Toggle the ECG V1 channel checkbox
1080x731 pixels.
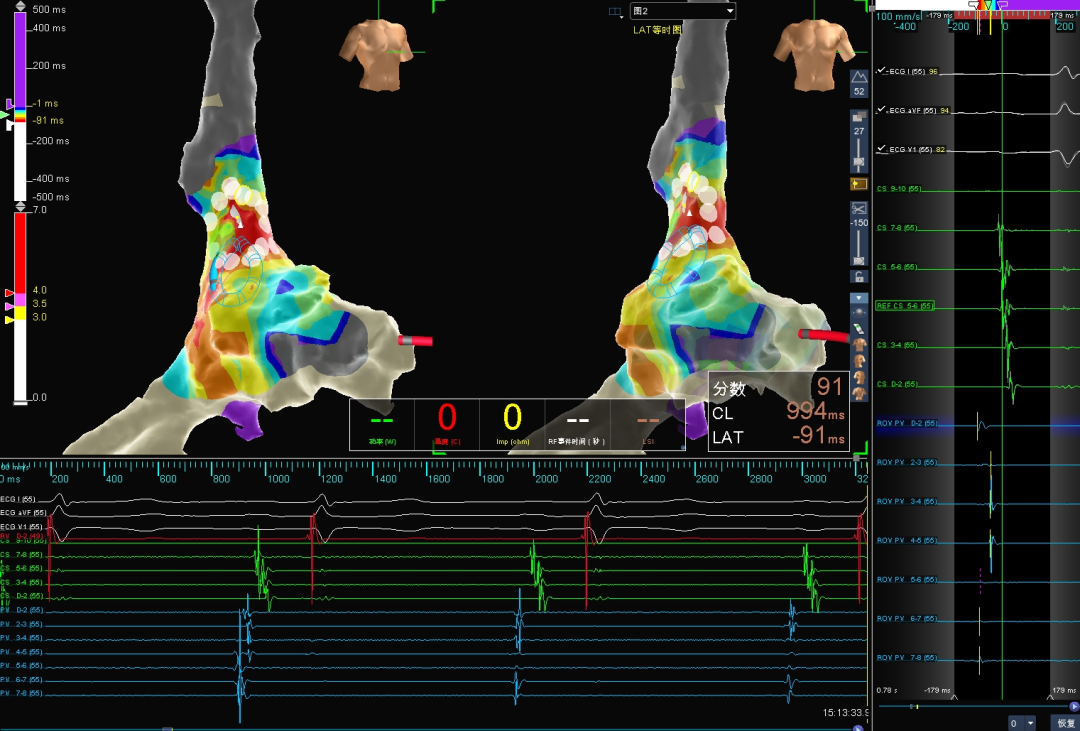click(880, 148)
